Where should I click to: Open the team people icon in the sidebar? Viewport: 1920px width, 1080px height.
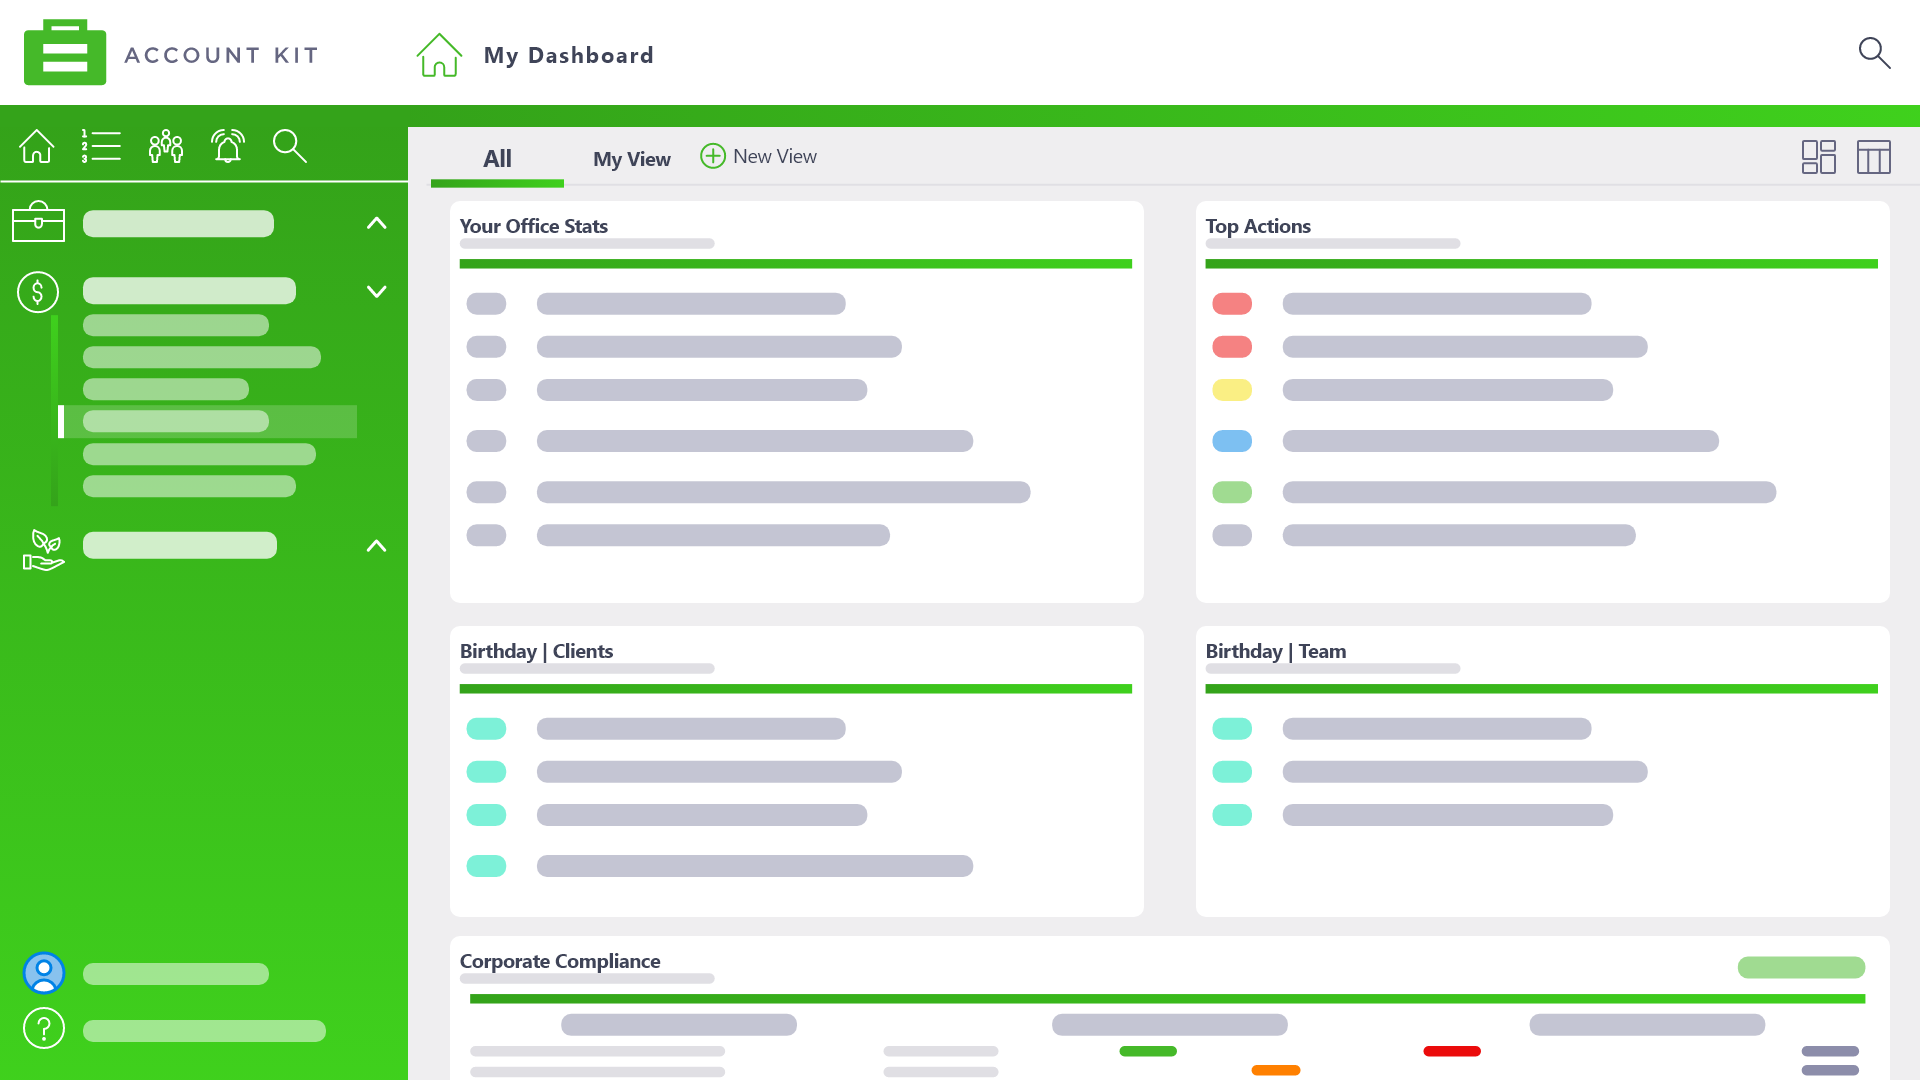click(165, 146)
